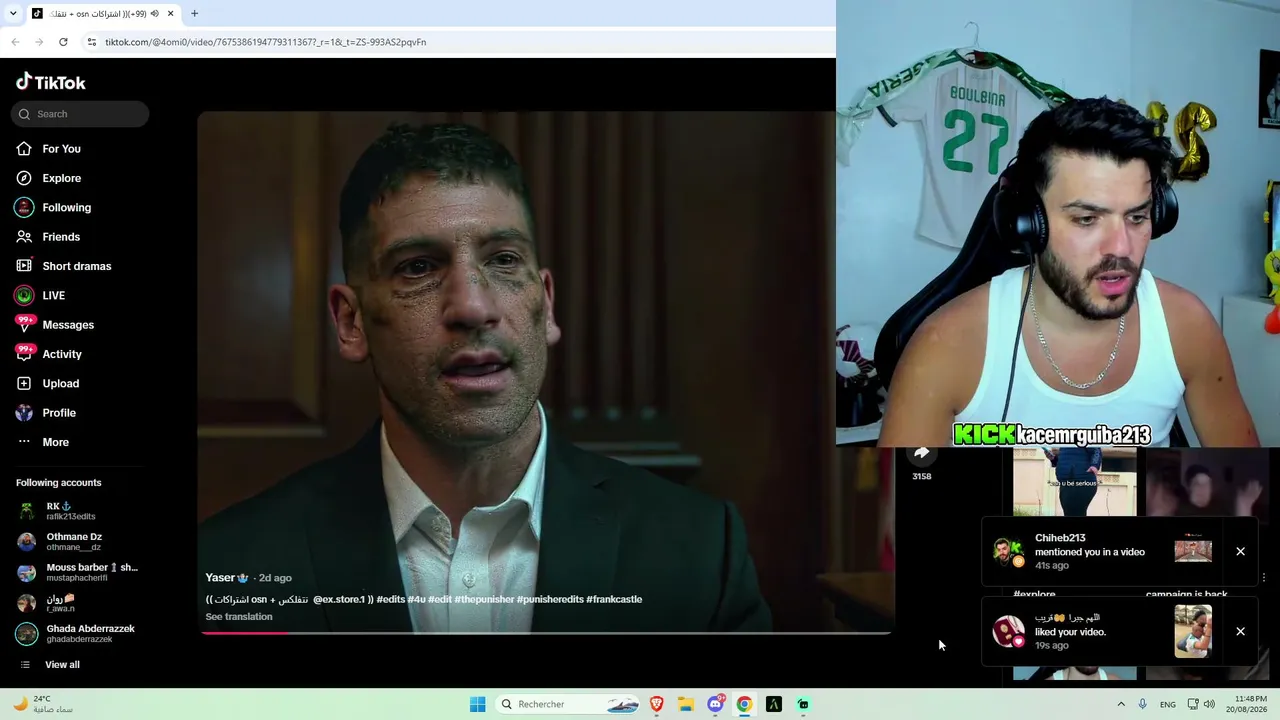
Task: Open a new browser tab
Action: (194, 14)
